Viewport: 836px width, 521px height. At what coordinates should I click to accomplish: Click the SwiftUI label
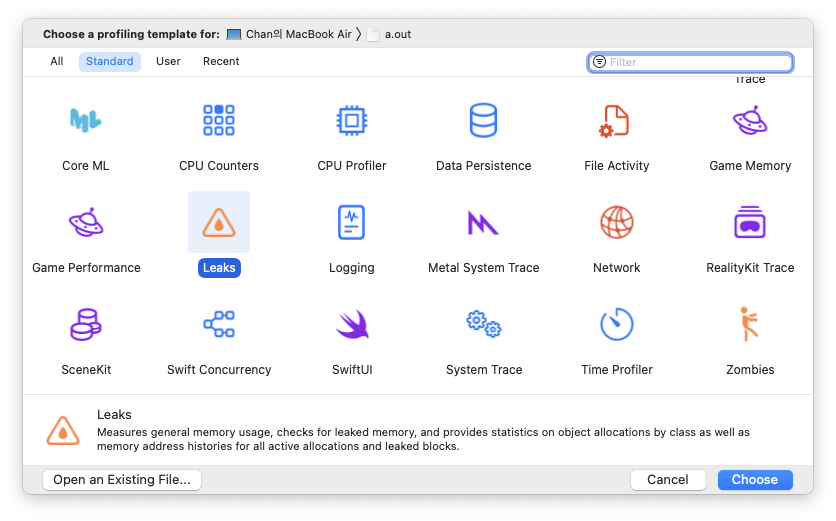[352, 370]
